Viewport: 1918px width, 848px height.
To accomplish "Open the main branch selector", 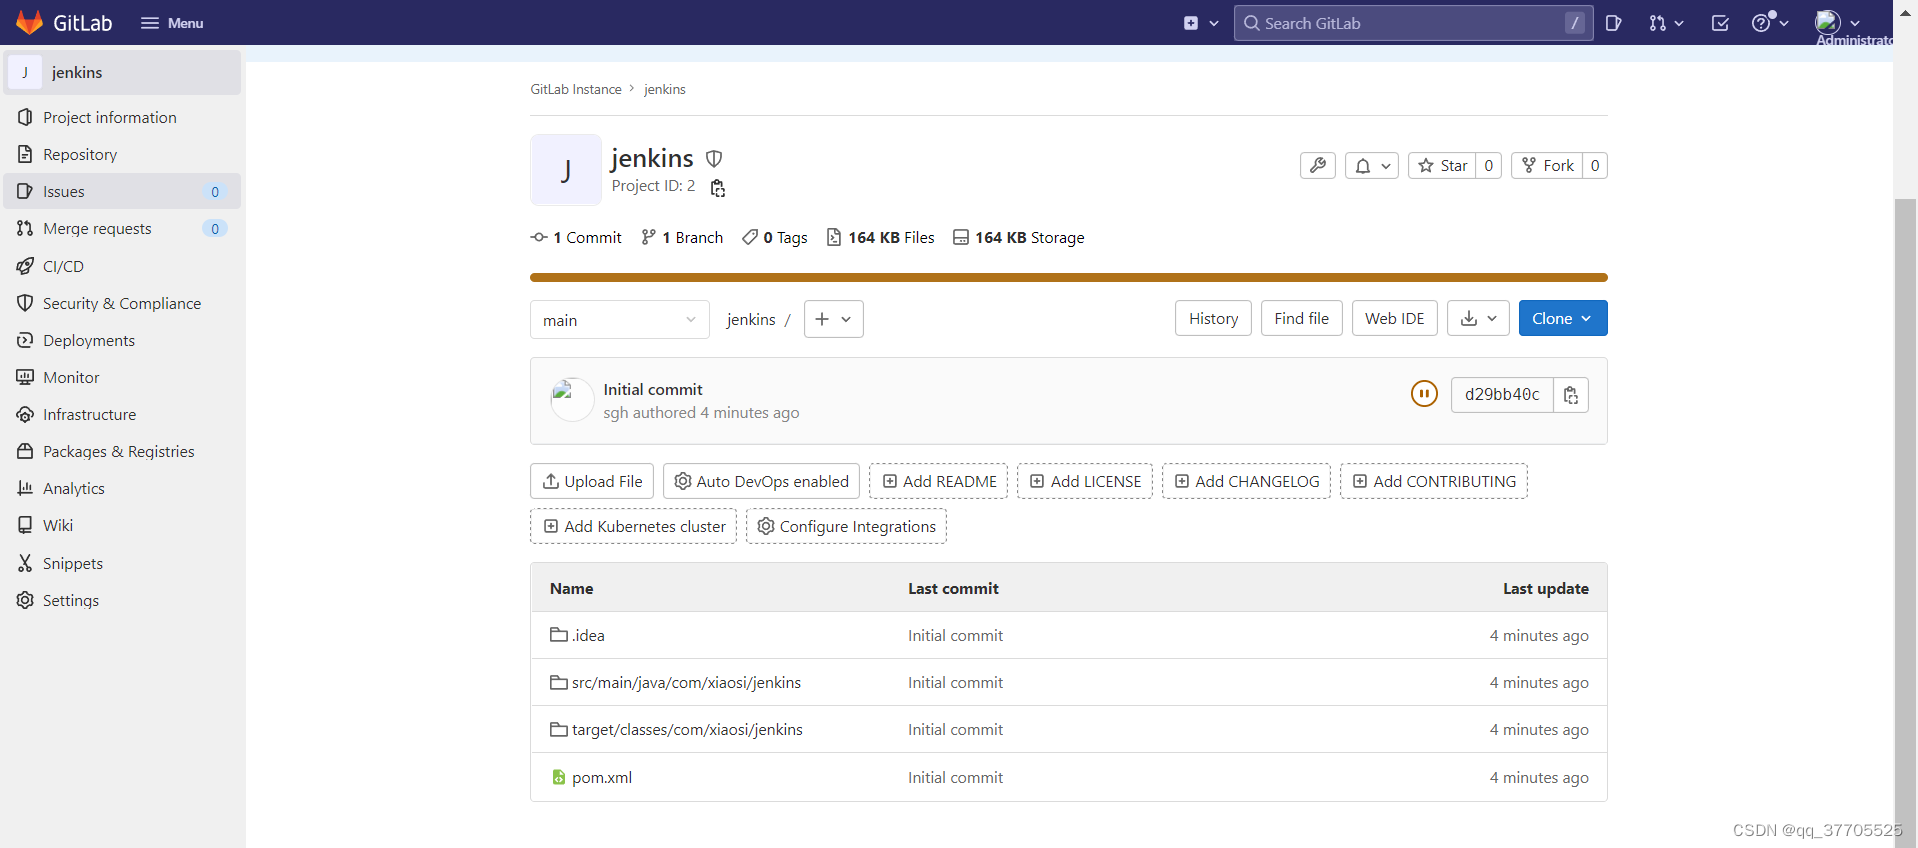I will (x=620, y=319).
